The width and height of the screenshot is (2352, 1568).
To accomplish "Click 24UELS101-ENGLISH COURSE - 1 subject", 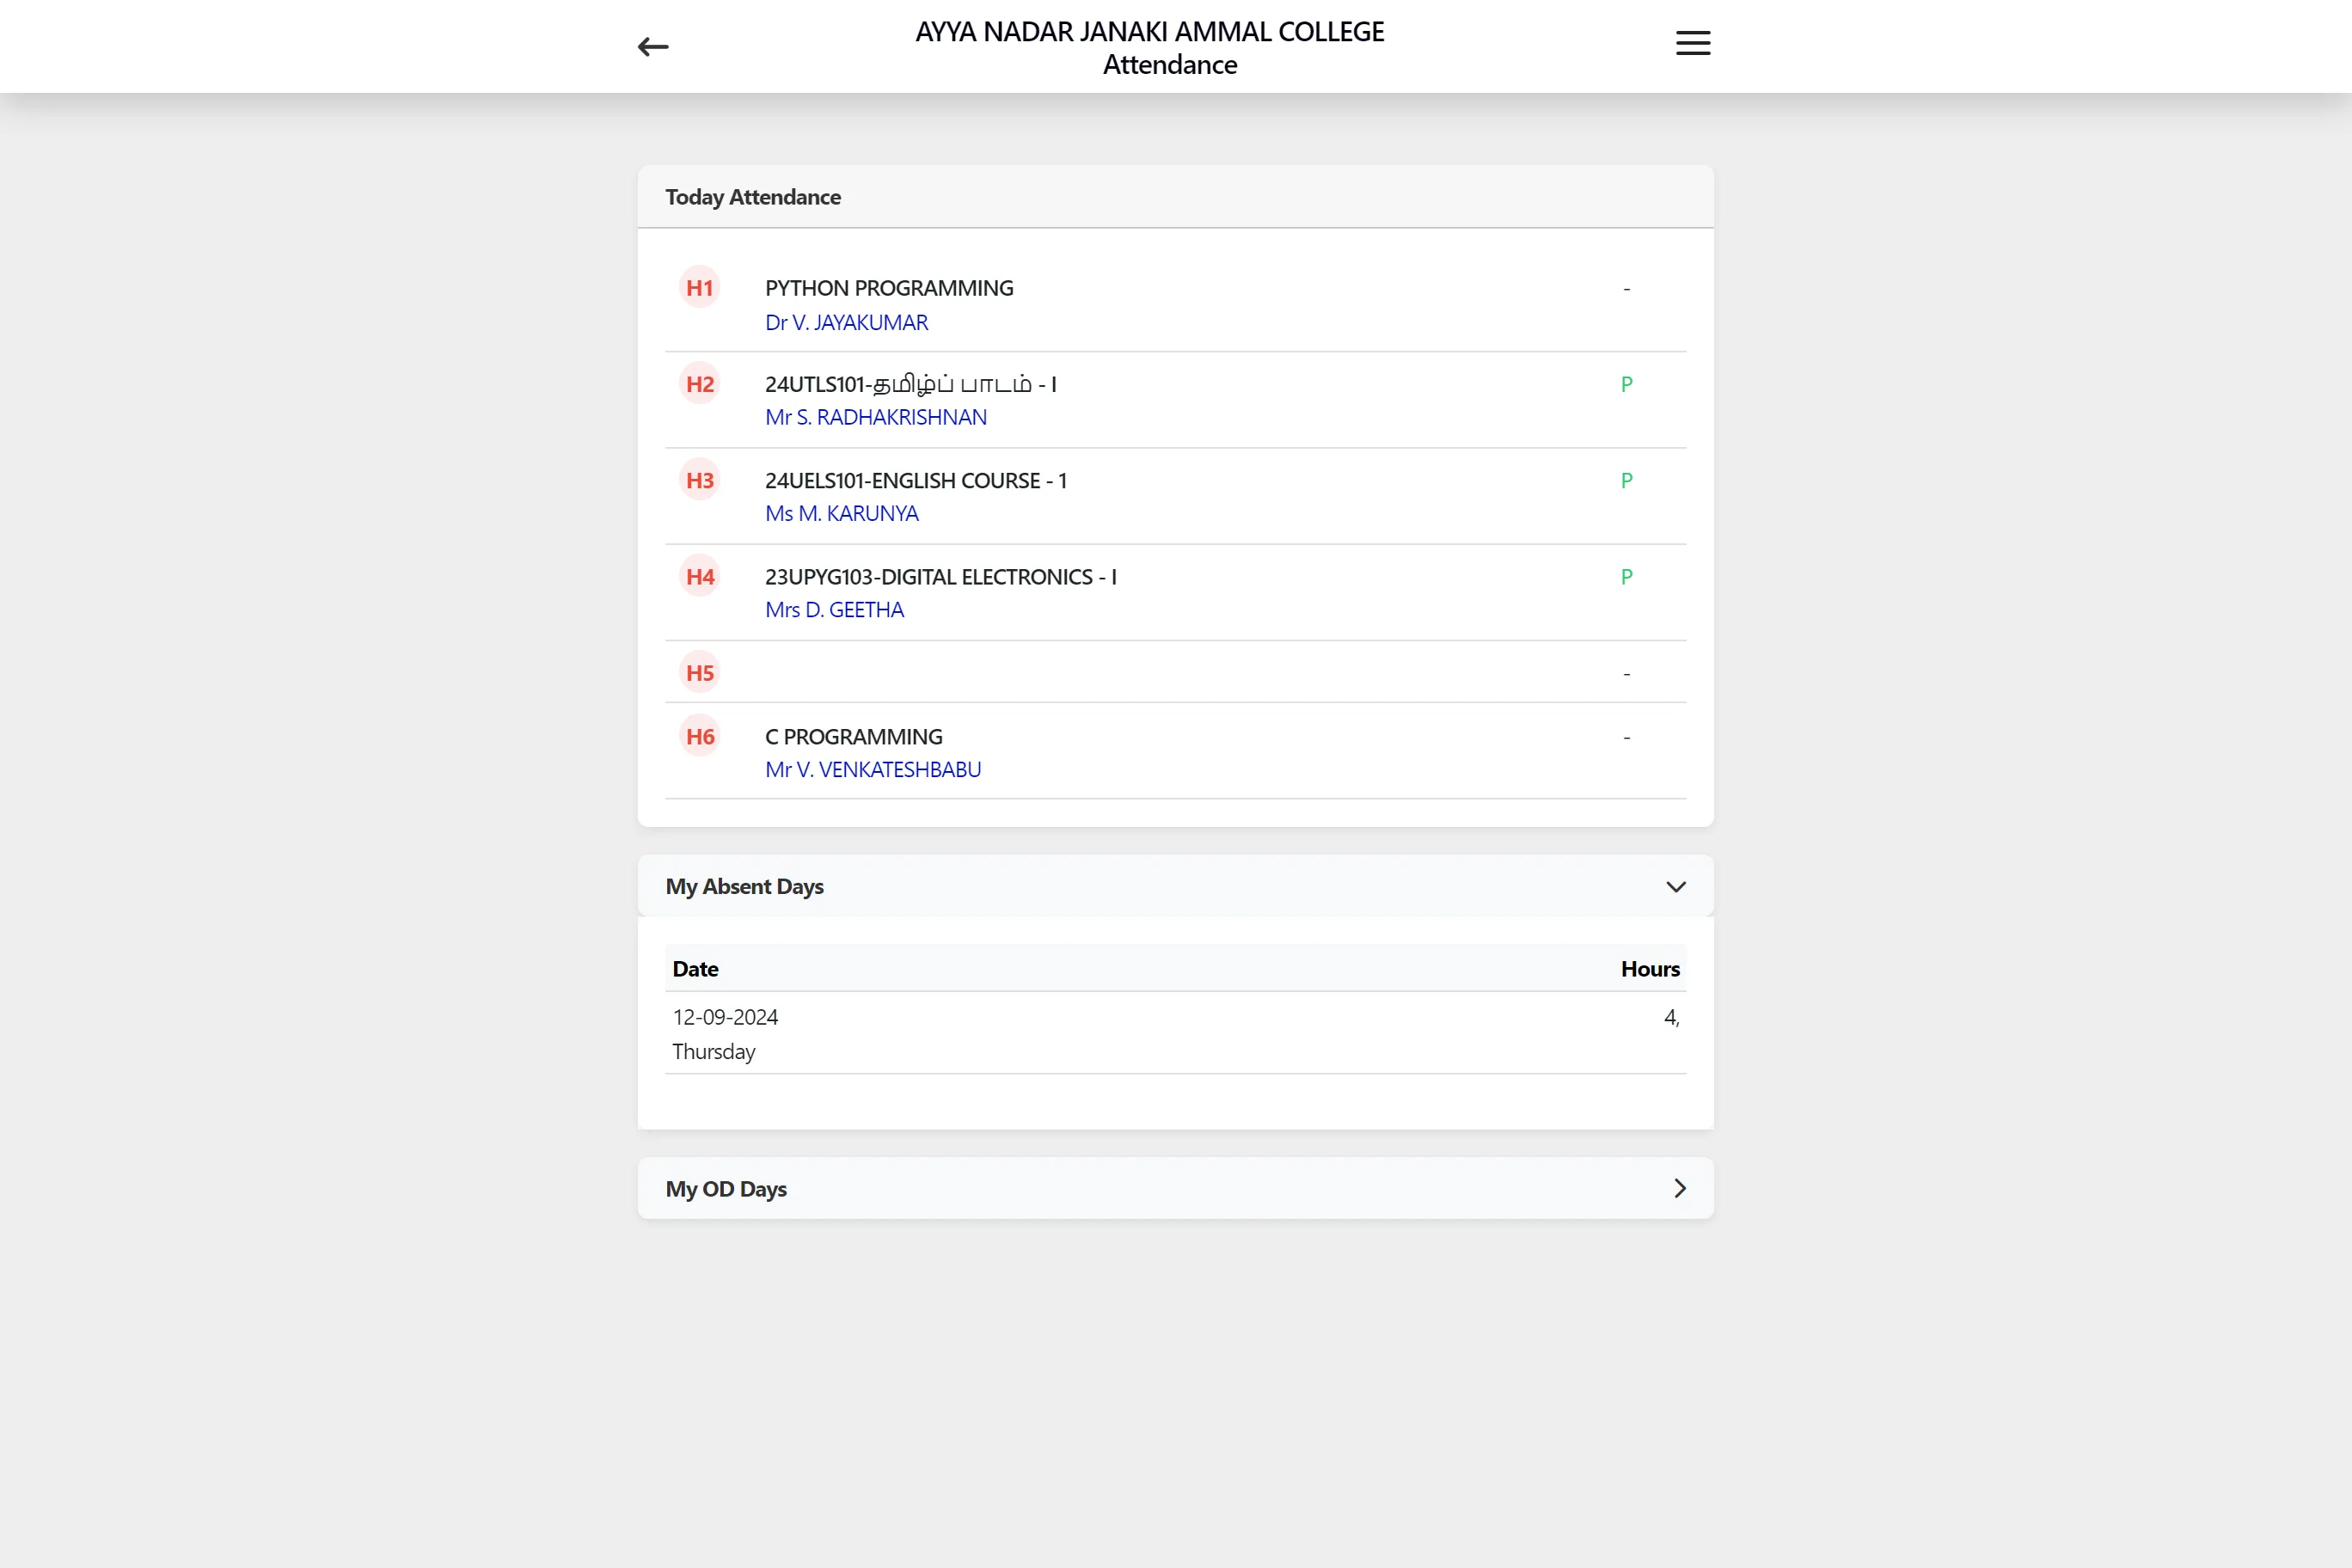I will 916,480.
